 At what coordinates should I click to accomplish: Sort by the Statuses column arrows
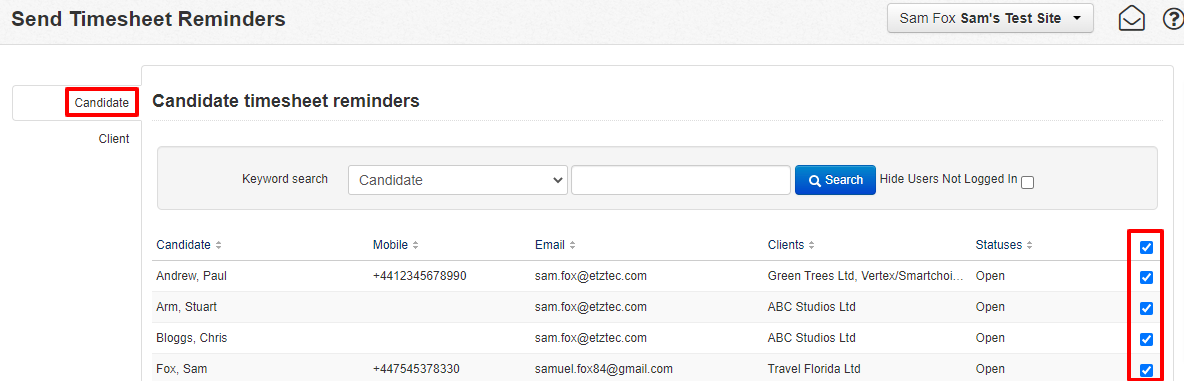pos(1029,245)
